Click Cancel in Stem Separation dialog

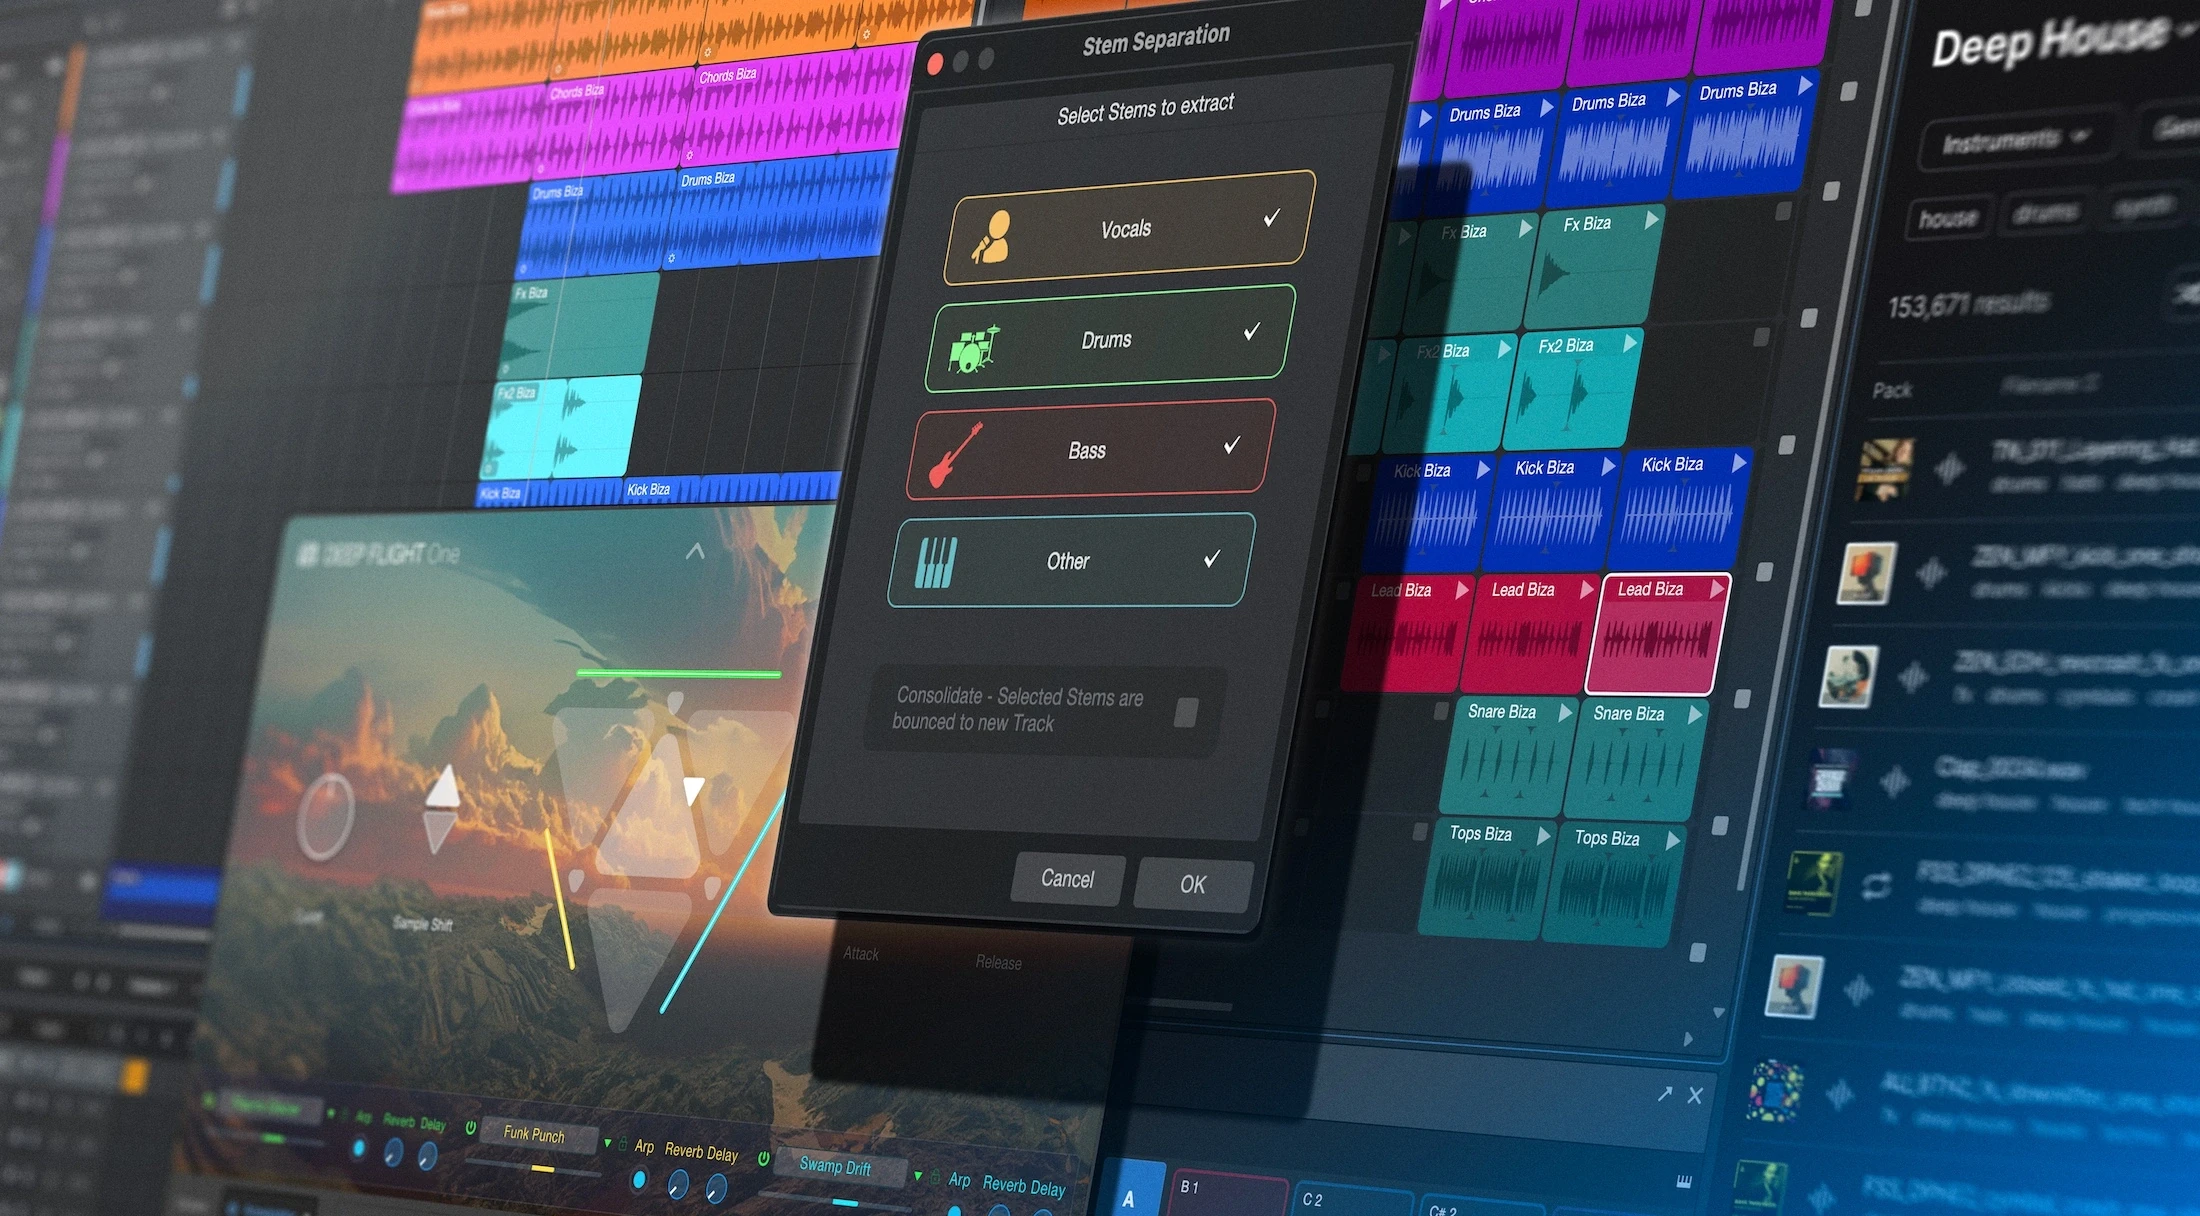[x=1067, y=879]
